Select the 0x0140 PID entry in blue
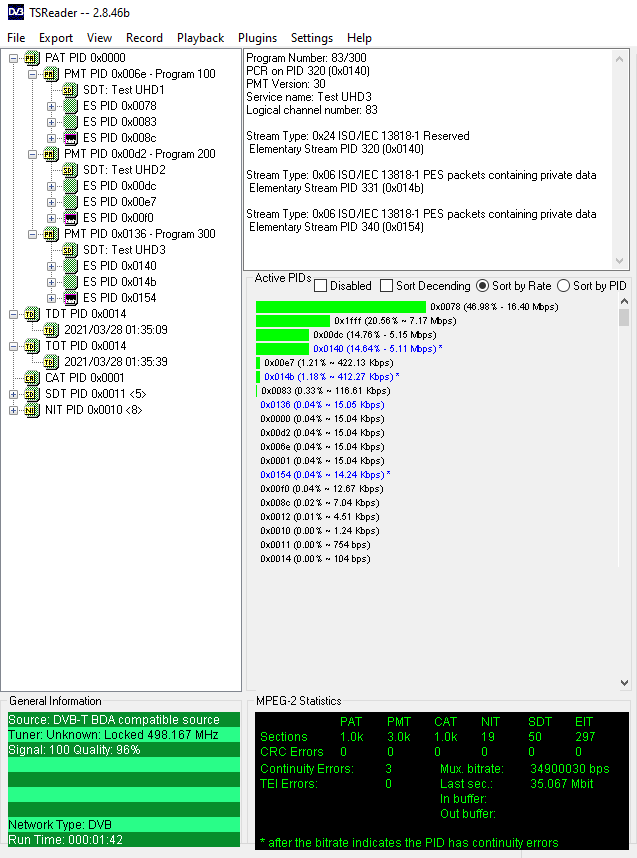Screen dimensions: 637x858 click(378, 349)
